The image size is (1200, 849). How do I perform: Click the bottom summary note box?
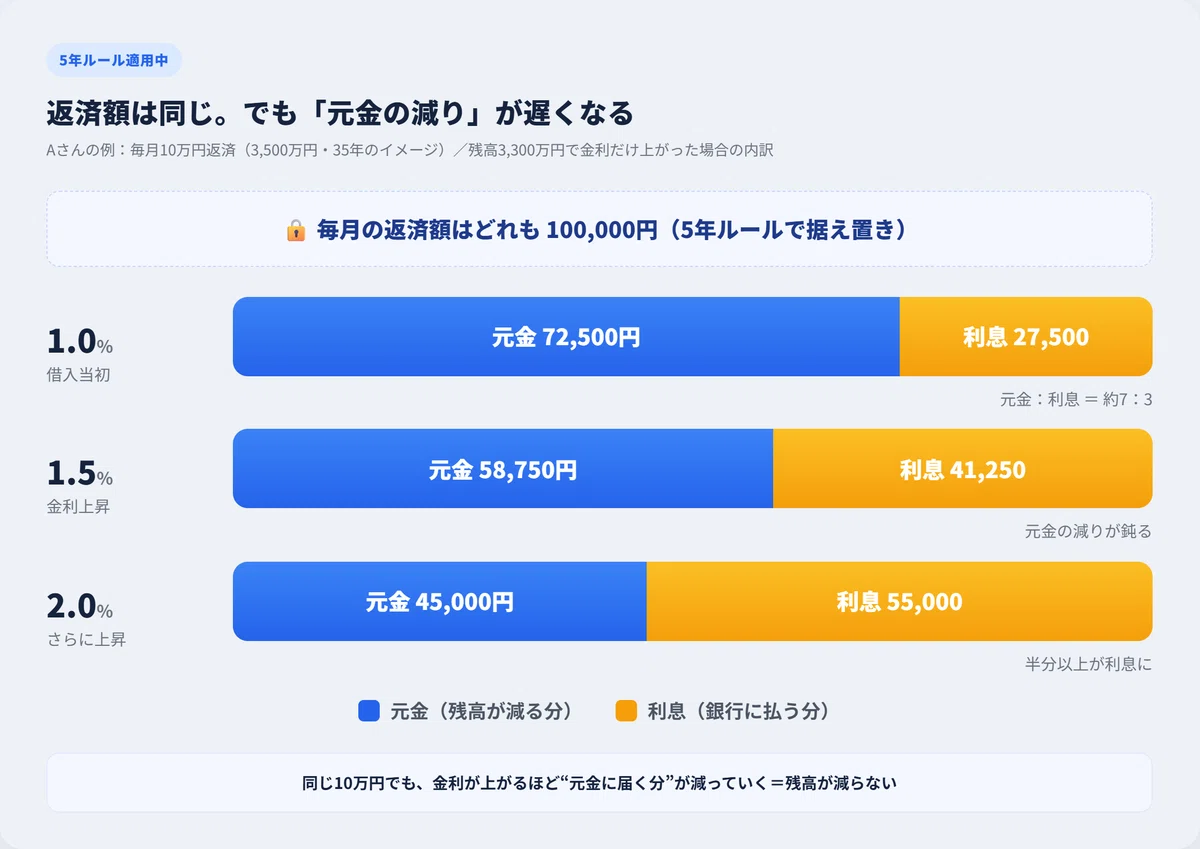click(x=600, y=783)
